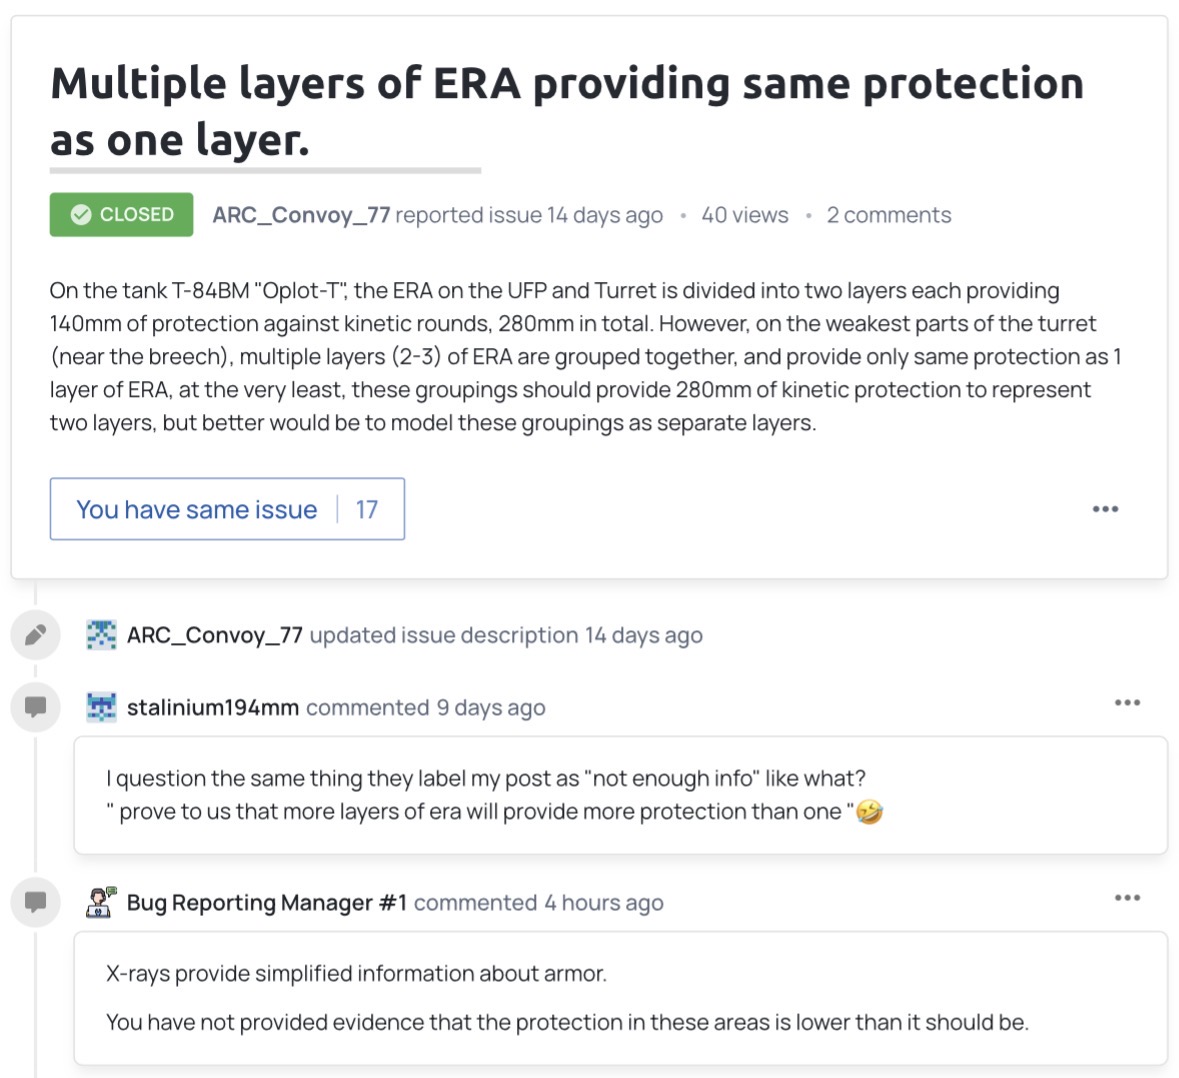Open options menu on stalinium194mm's comment
The height and width of the screenshot is (1078, 1179).
tap(1127, 703)
